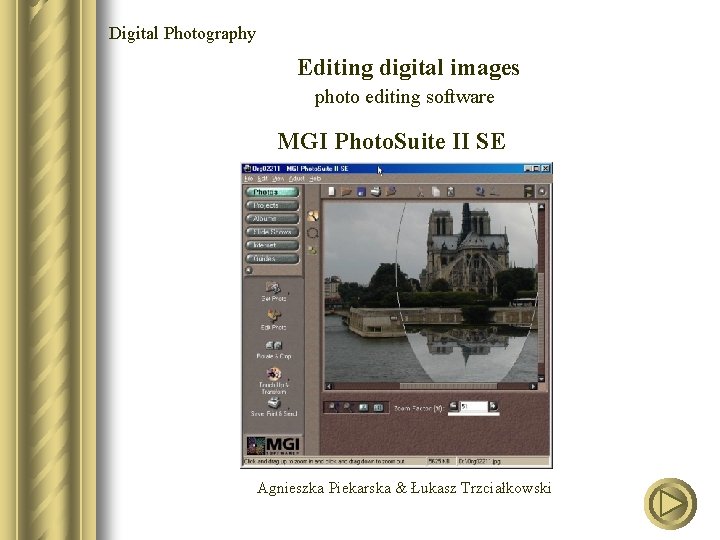This screenshot has width=720, height=540.
Task: Select the Internet button
Action: (272, 245)
